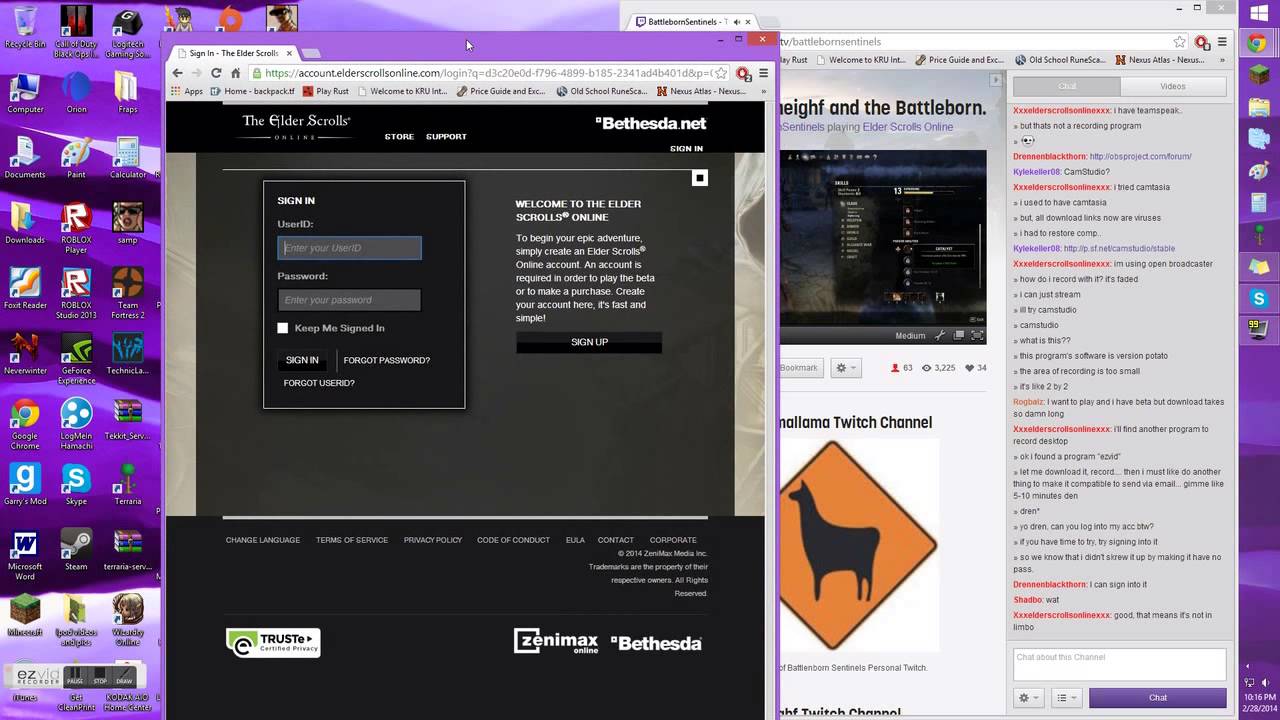Open the Recycle Bin desktop icon
The height and width of the screenshot is (720, 1280).
pyautogui.click(x=24, y=26)
